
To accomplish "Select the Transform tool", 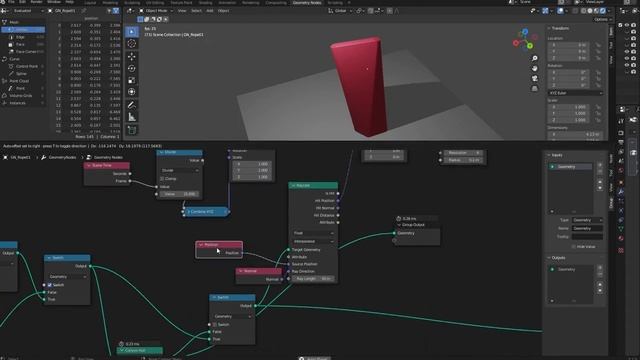I will click(131, 92).
